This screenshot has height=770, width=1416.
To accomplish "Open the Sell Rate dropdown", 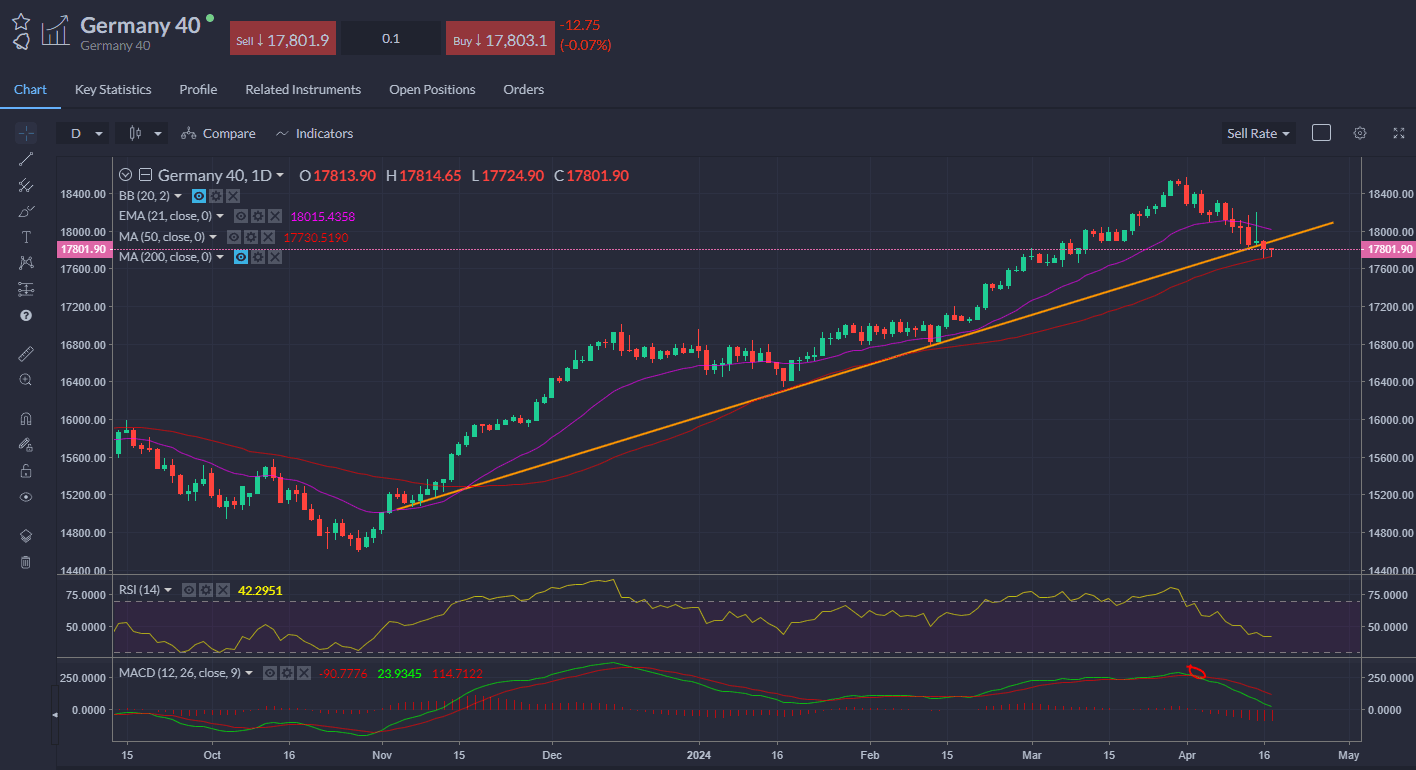I will pyautogui.click(x=1258, y=133).
